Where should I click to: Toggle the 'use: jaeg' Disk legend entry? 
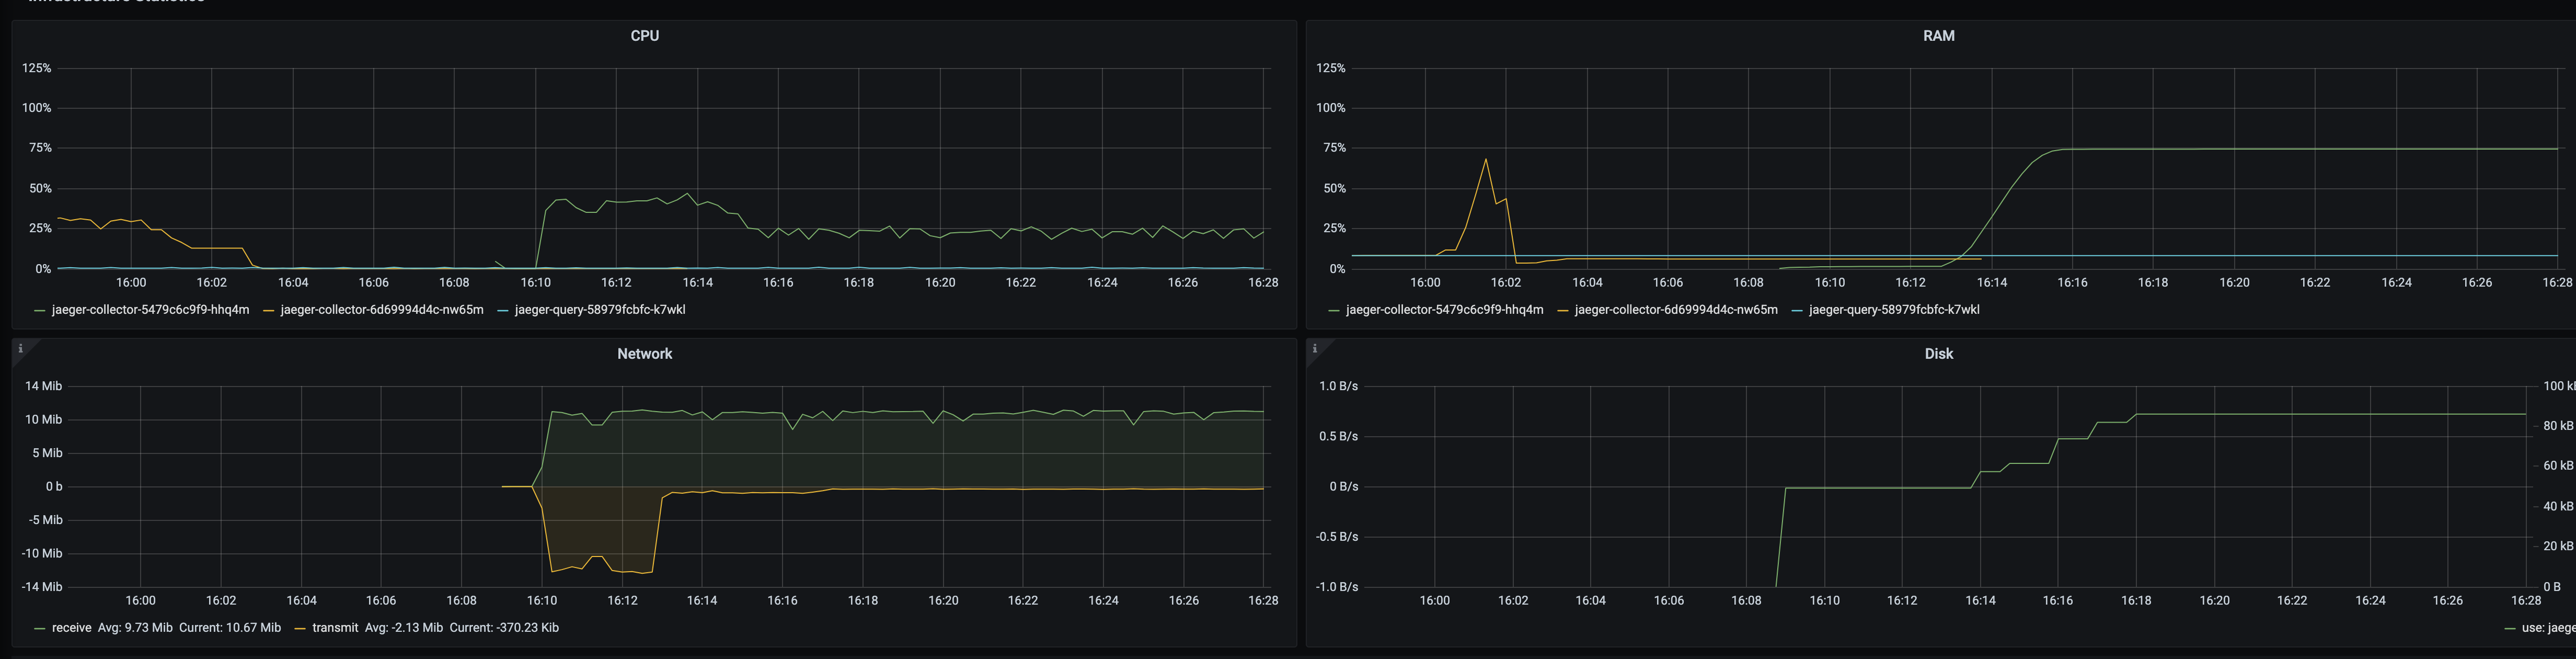[2547, 628]
